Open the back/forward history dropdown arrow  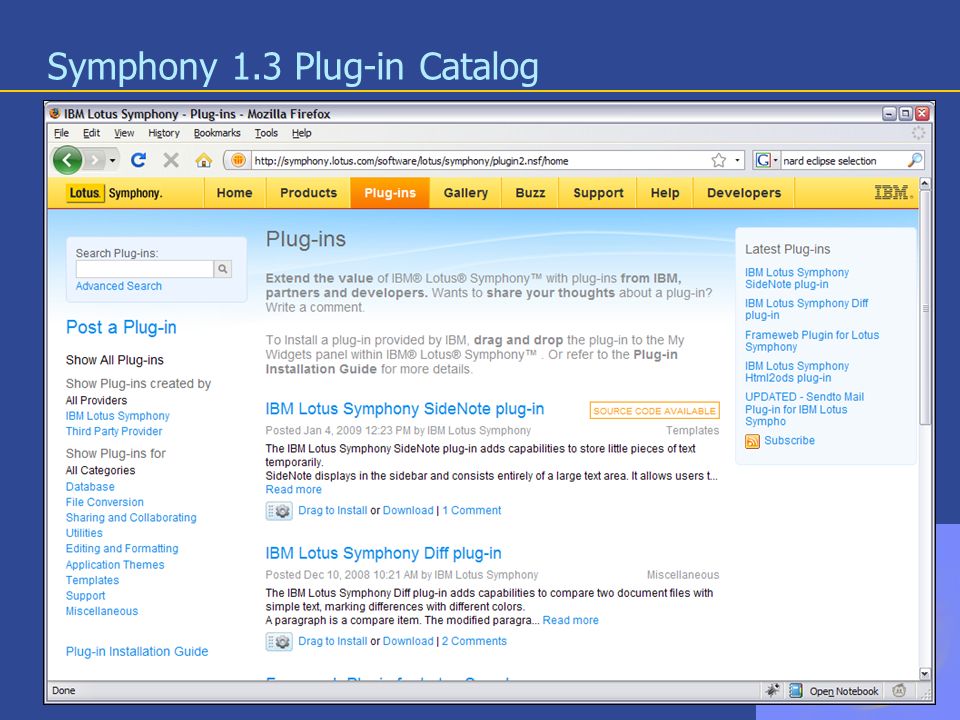(x=113, y=160)
